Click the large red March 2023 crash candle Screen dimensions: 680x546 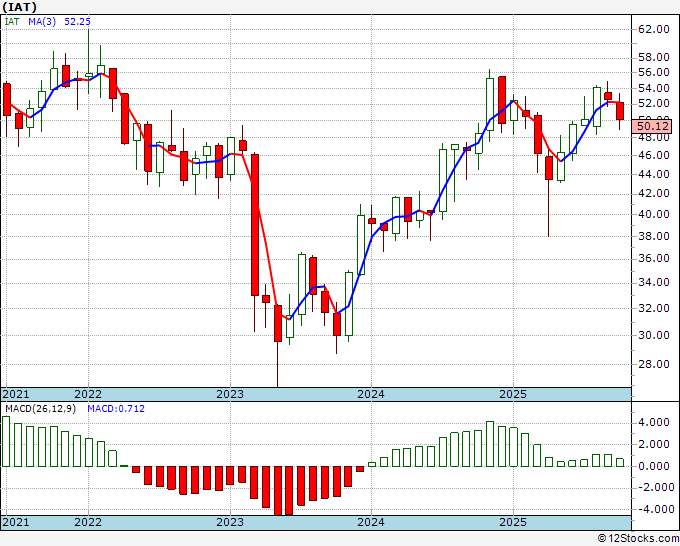[x=255, y=225]
